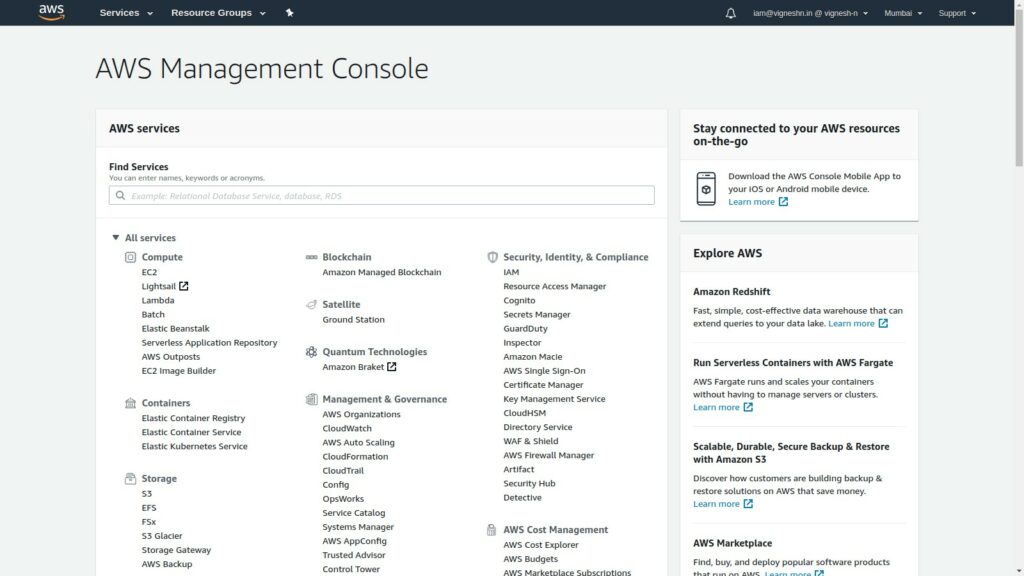This screenshot has height=576, width=1024.
Task: Open Ground Station
Action: point(353,319)
